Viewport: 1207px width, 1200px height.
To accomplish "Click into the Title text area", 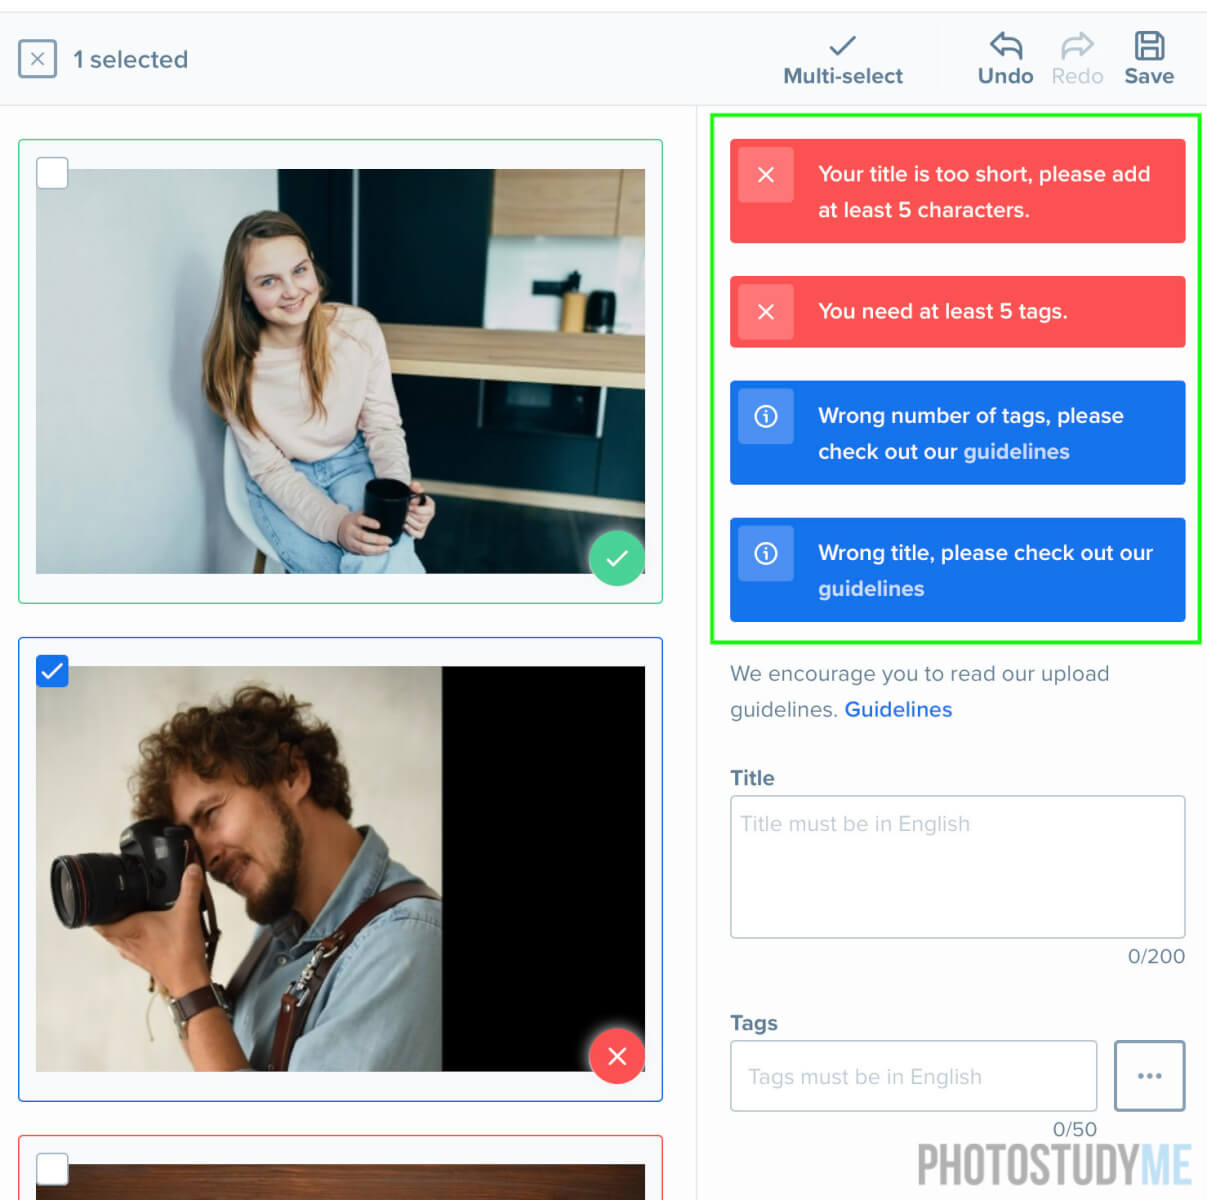I will (x=957, y=867).
